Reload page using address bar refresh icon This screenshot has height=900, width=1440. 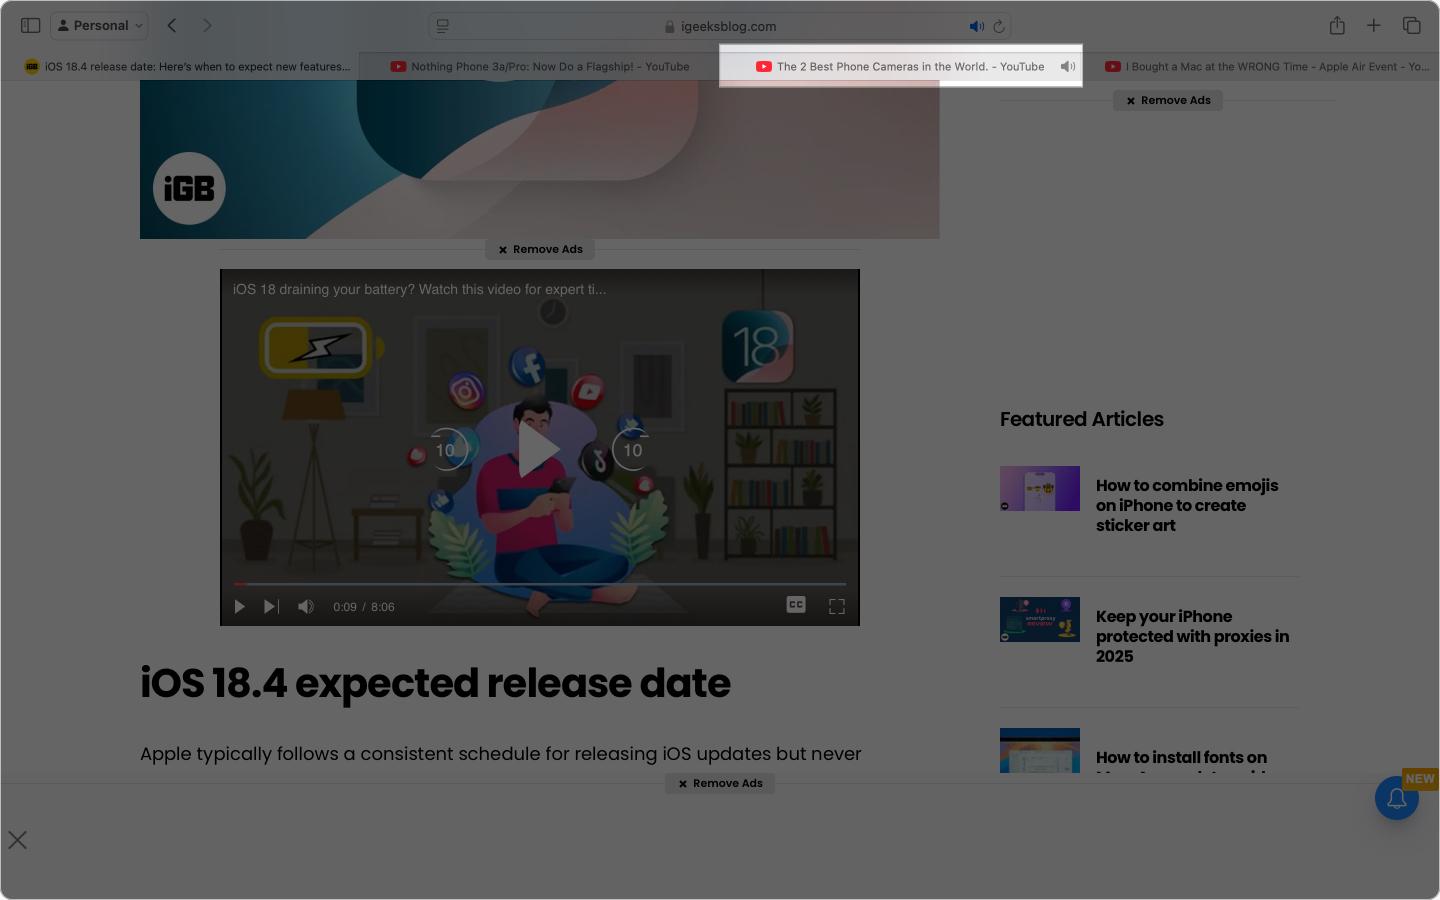pyautogui.click(x=998, y=27)
